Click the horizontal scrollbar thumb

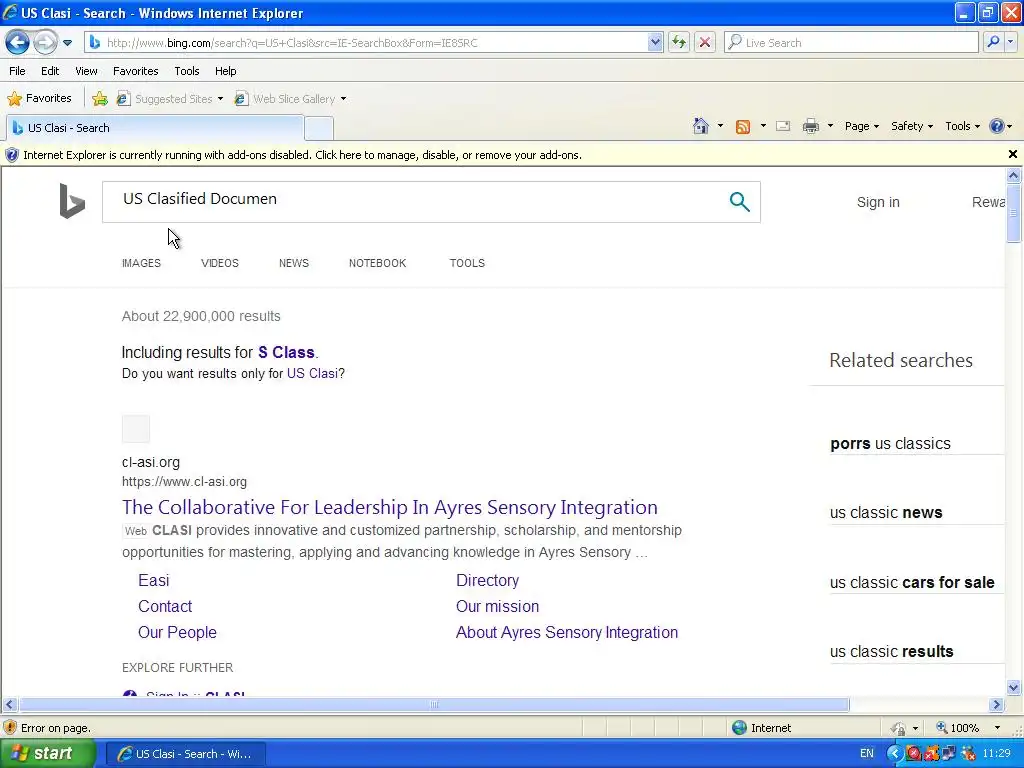coord(434,705)
